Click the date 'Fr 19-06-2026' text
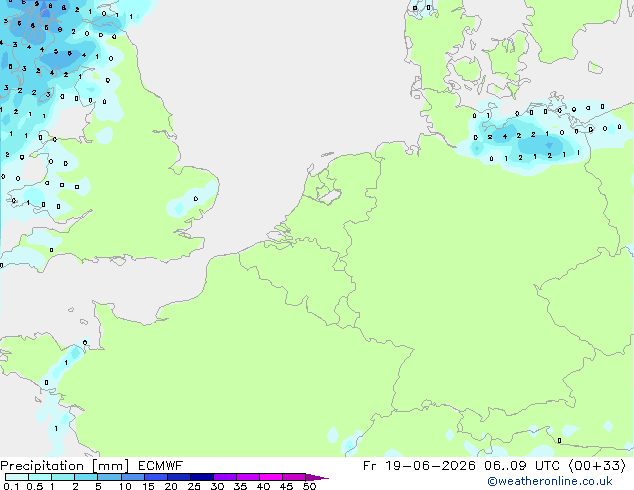Image resolution: width=634 pixels, height=490 pixels. point(419,466)
